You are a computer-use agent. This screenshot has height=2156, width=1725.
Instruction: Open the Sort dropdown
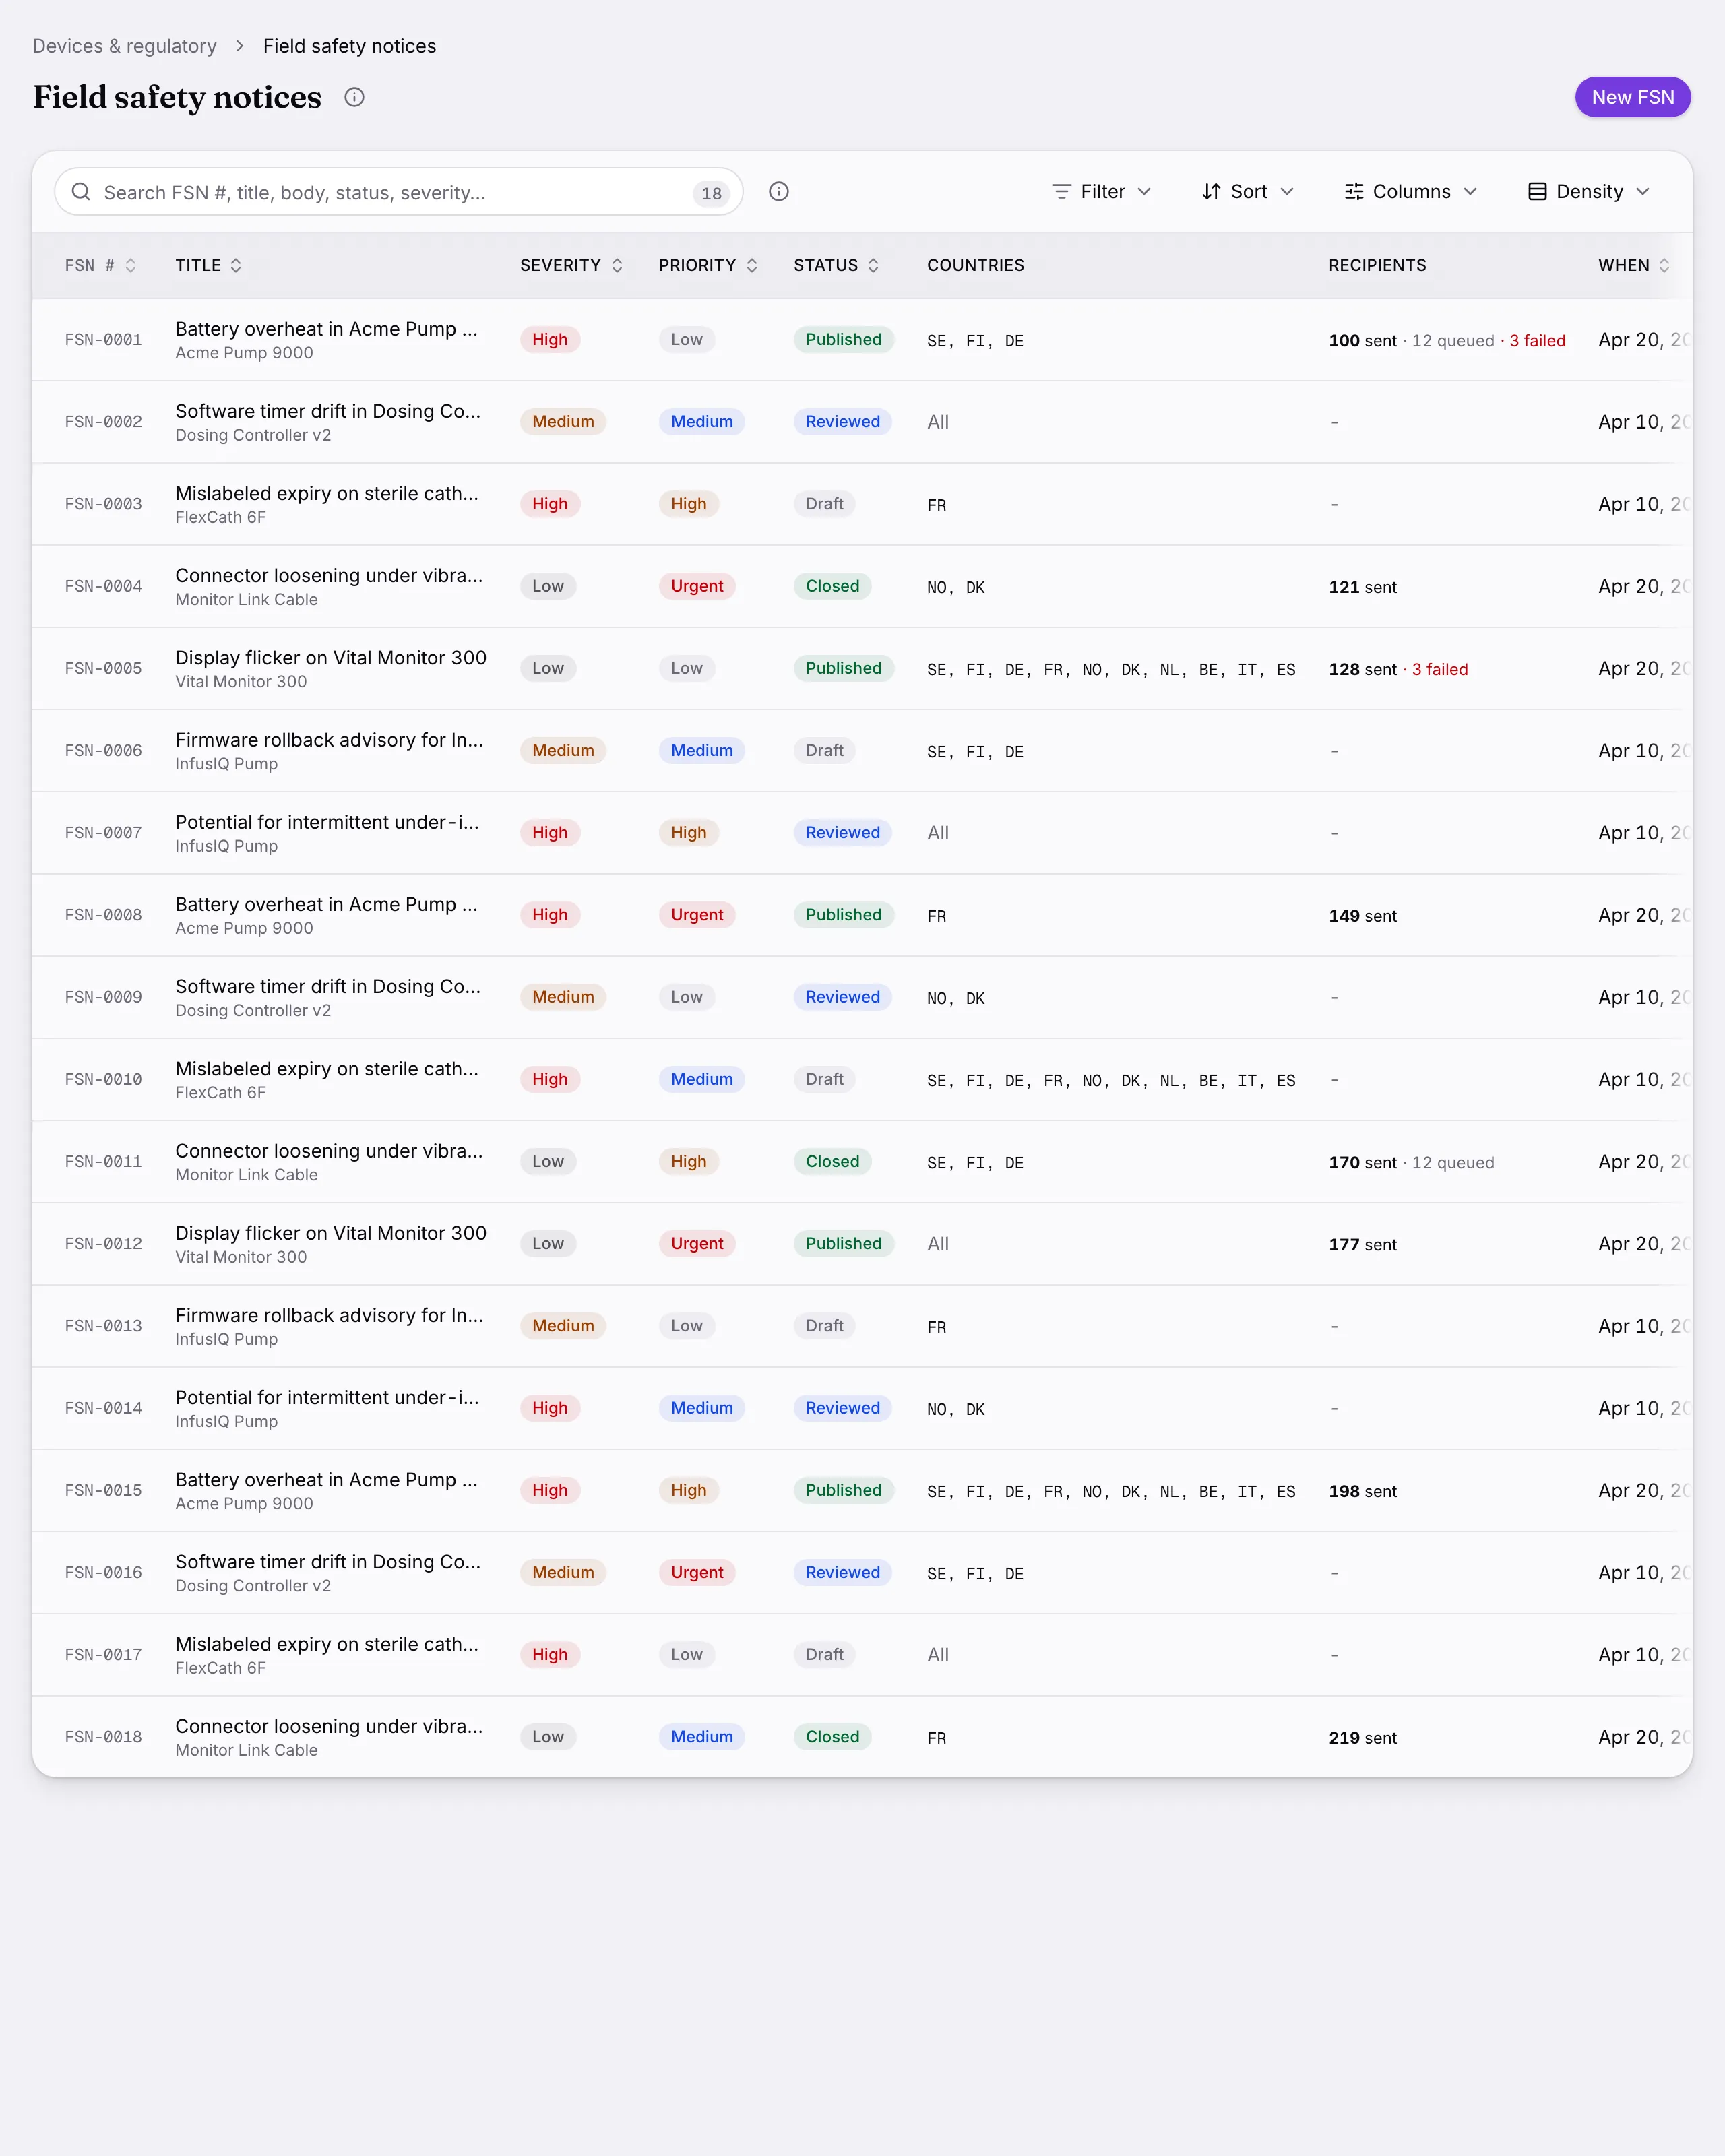click(1248, 191)
